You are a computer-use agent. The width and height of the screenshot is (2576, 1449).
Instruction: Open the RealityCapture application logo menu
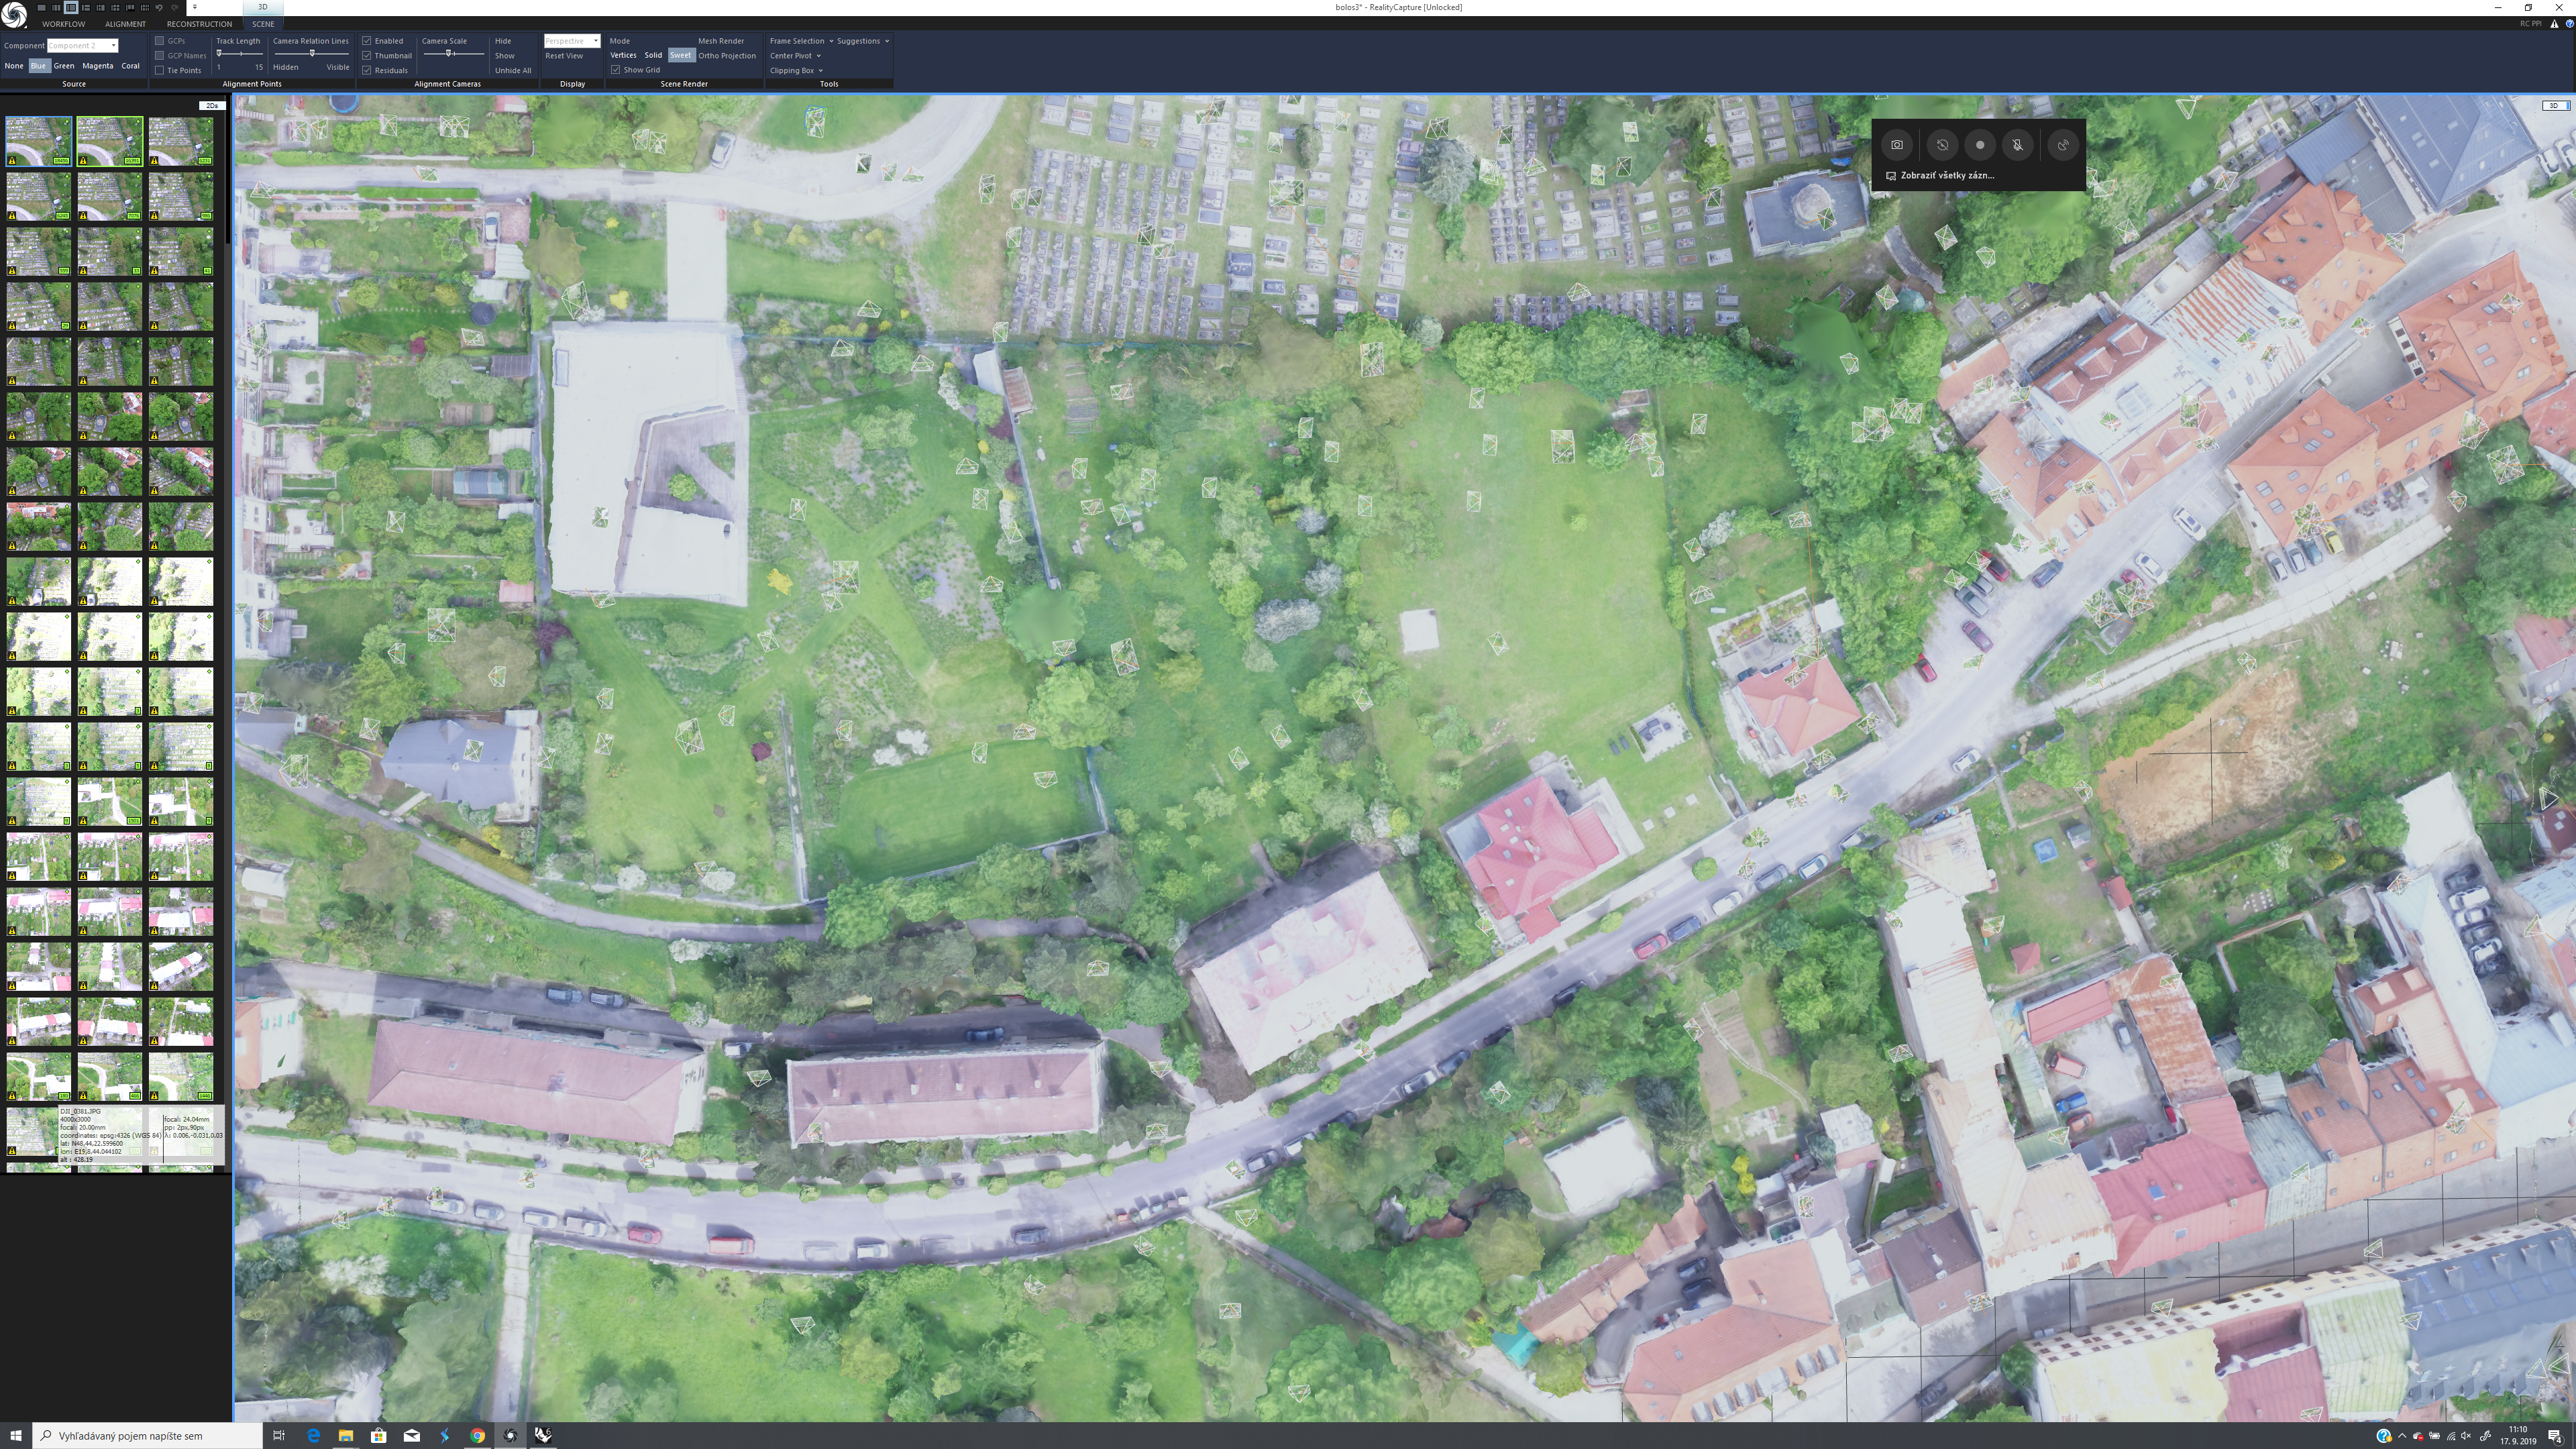click(x=14, y=14)
